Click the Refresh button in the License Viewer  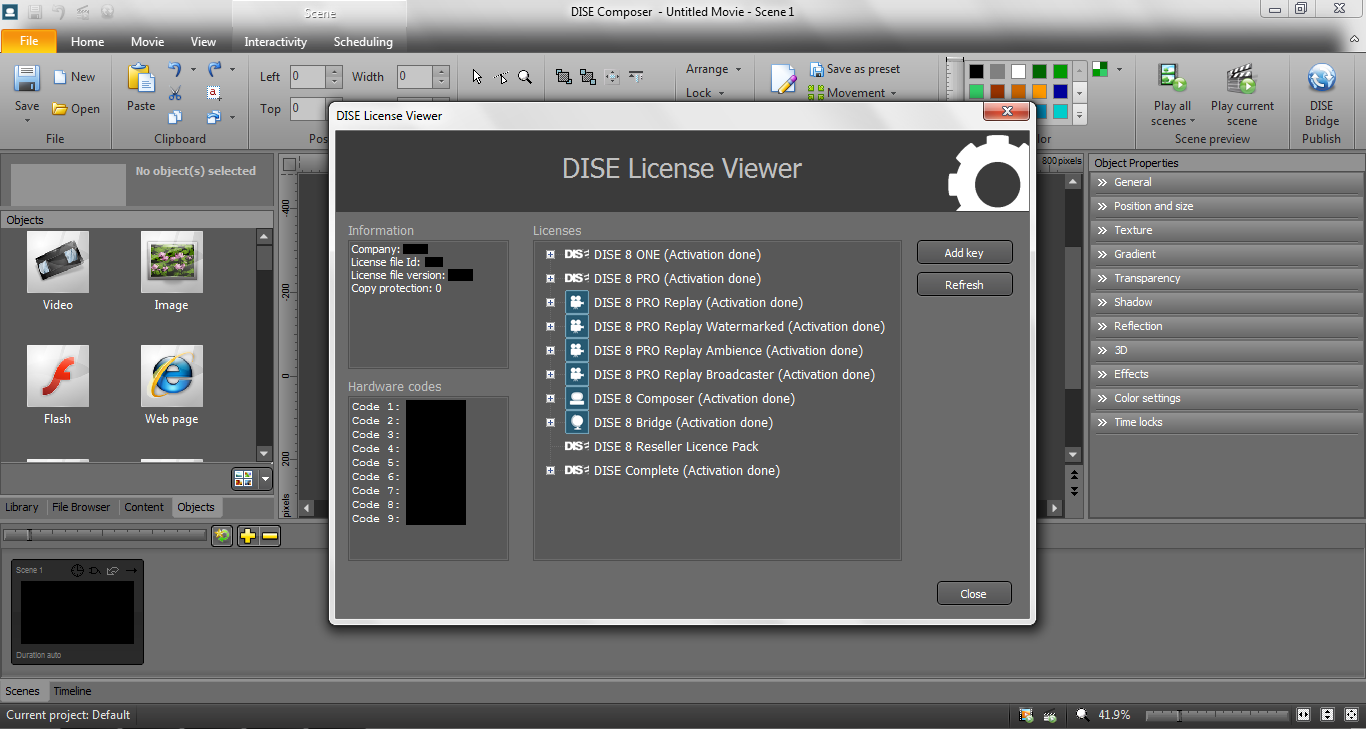[x=964, y=284]
